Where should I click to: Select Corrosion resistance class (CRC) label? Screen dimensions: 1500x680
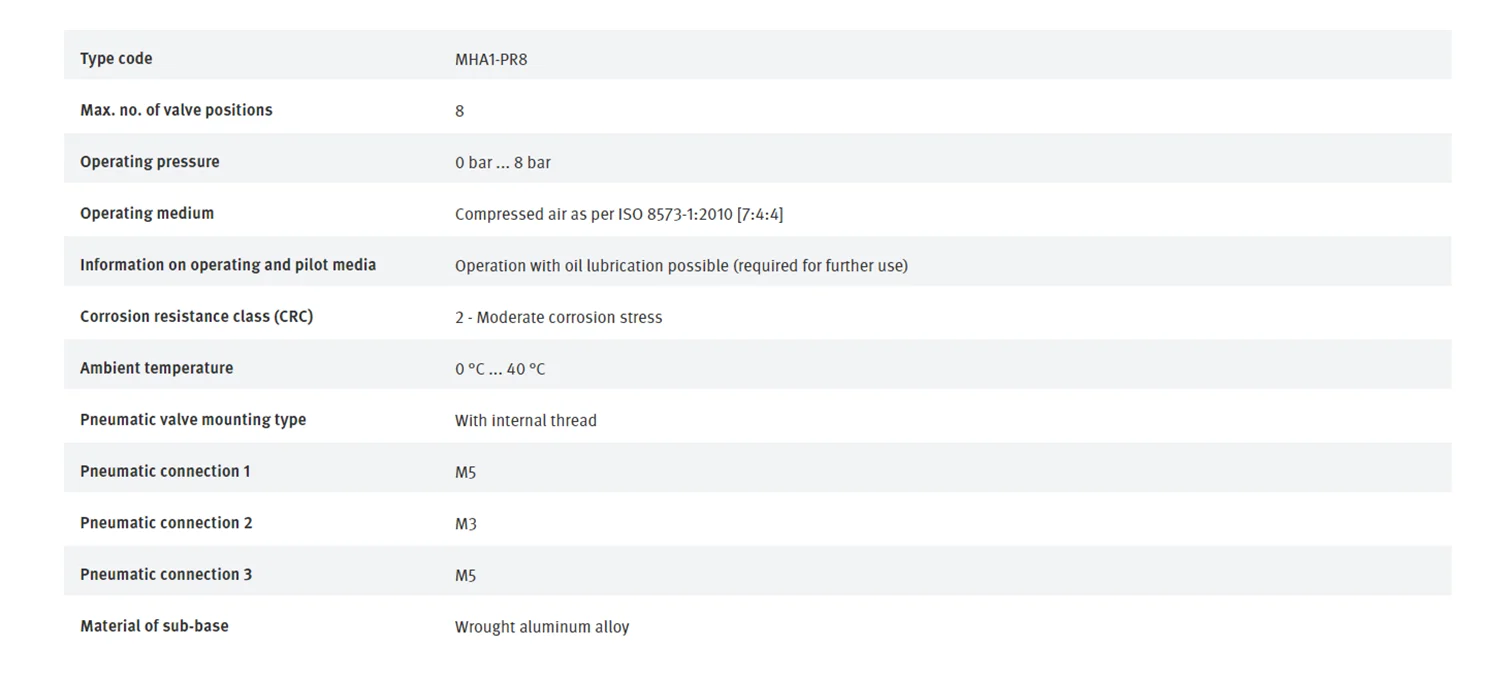click(x=196, y=316)
